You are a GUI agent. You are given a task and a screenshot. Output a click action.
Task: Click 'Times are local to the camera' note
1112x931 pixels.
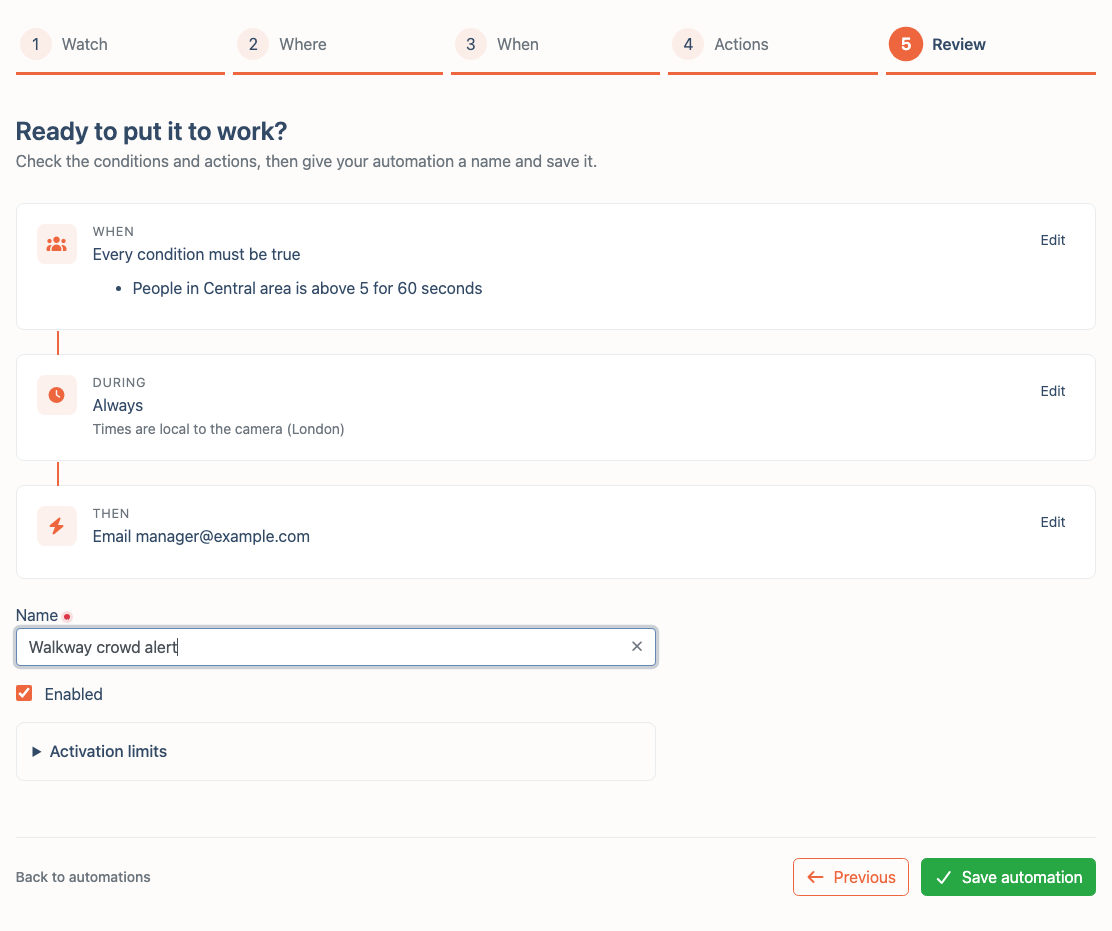click(218, 429)
